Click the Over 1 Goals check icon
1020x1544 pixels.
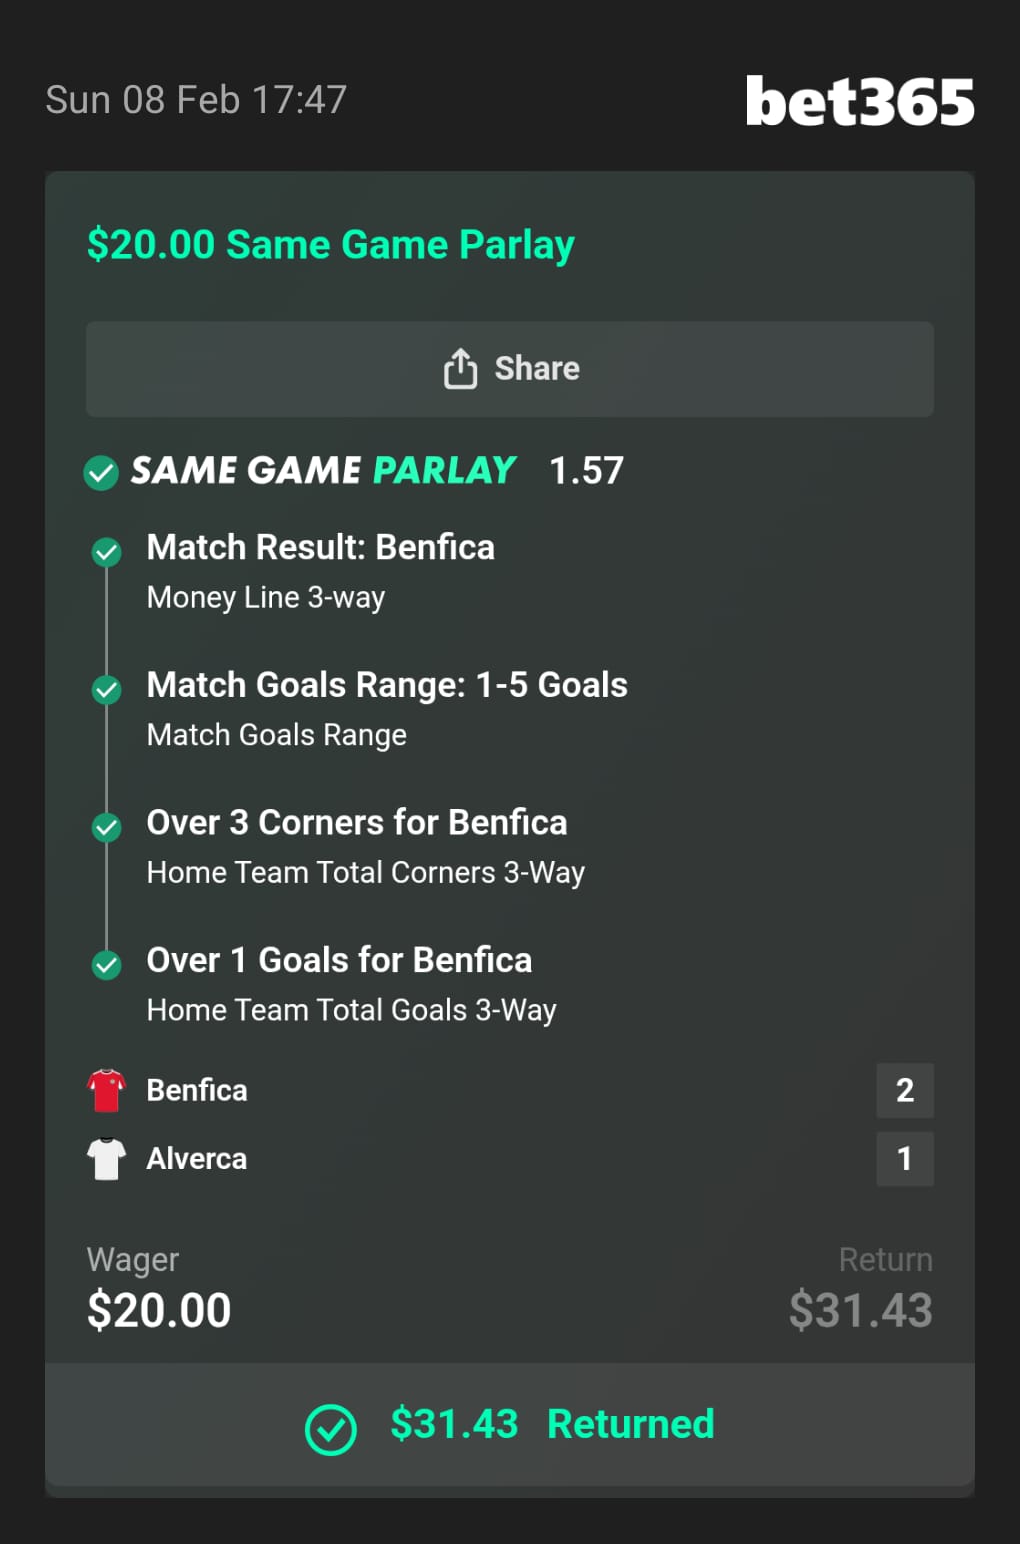pos(107,964)
